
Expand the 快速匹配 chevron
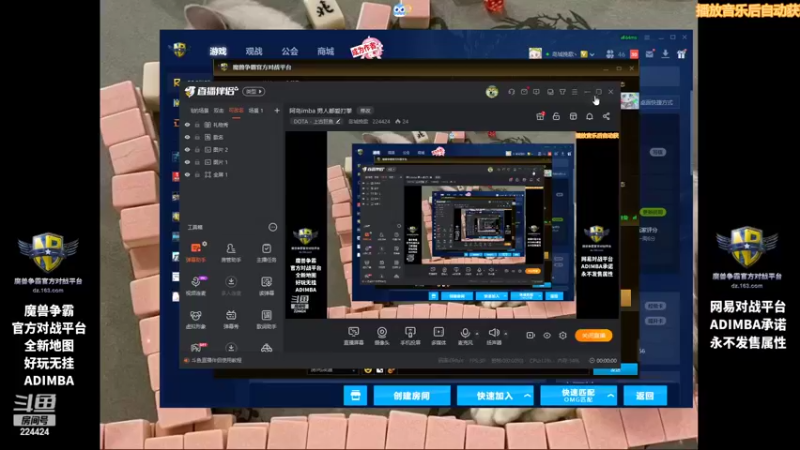point(610,395)
